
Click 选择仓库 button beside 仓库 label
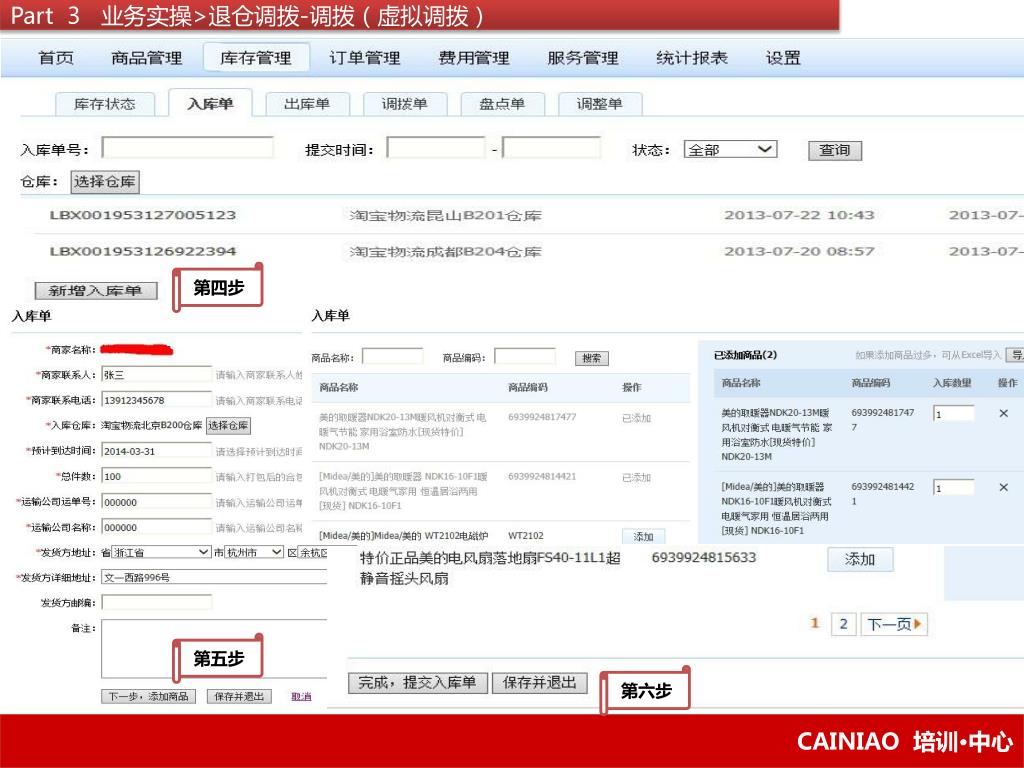tap(104, 182)
